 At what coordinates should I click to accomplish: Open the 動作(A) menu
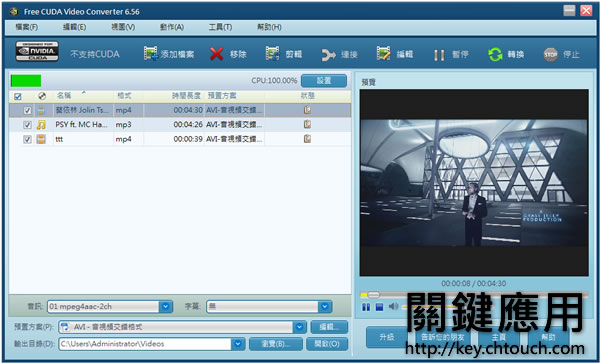[x=172, y=27]
